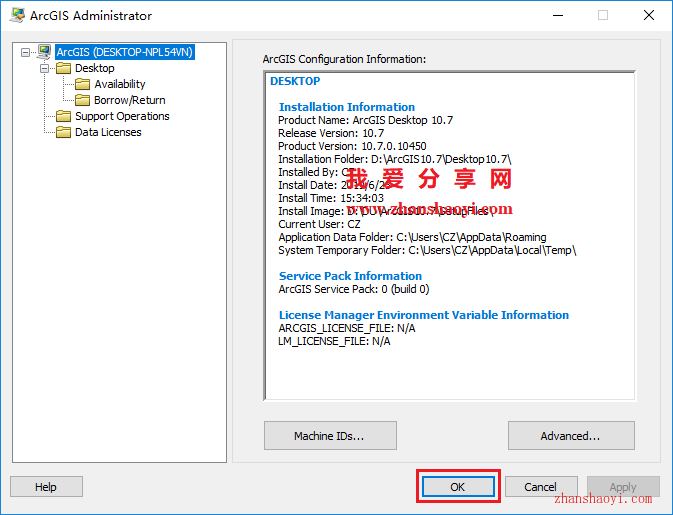The height and width of the screenshot is (515, 673).
Task: Collapse the Desktop tree node
Action: (44, 68)
